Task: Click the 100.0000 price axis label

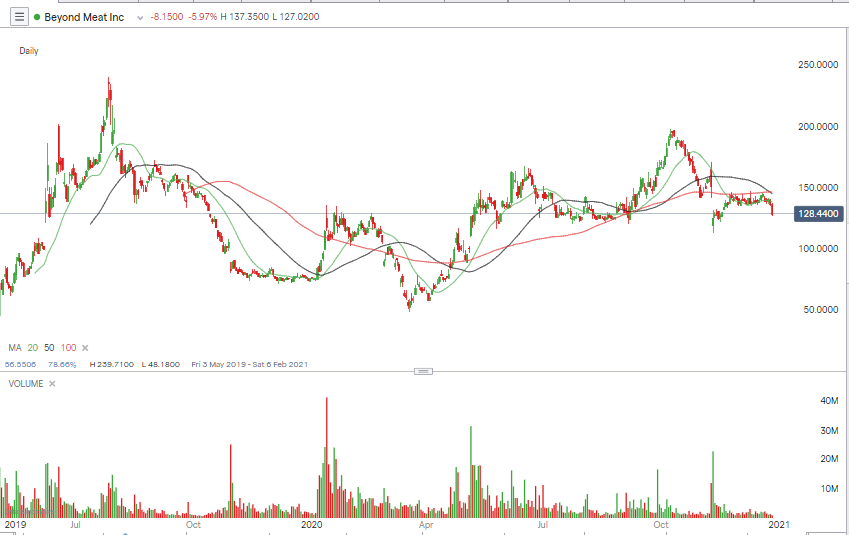Action: (818, 249)
